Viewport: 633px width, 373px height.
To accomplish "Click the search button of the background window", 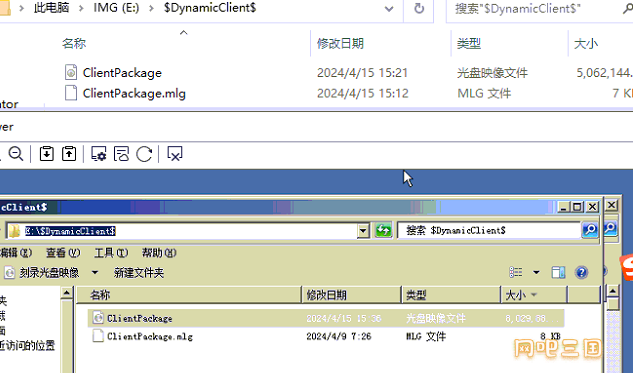I will (x=610, y=229).
